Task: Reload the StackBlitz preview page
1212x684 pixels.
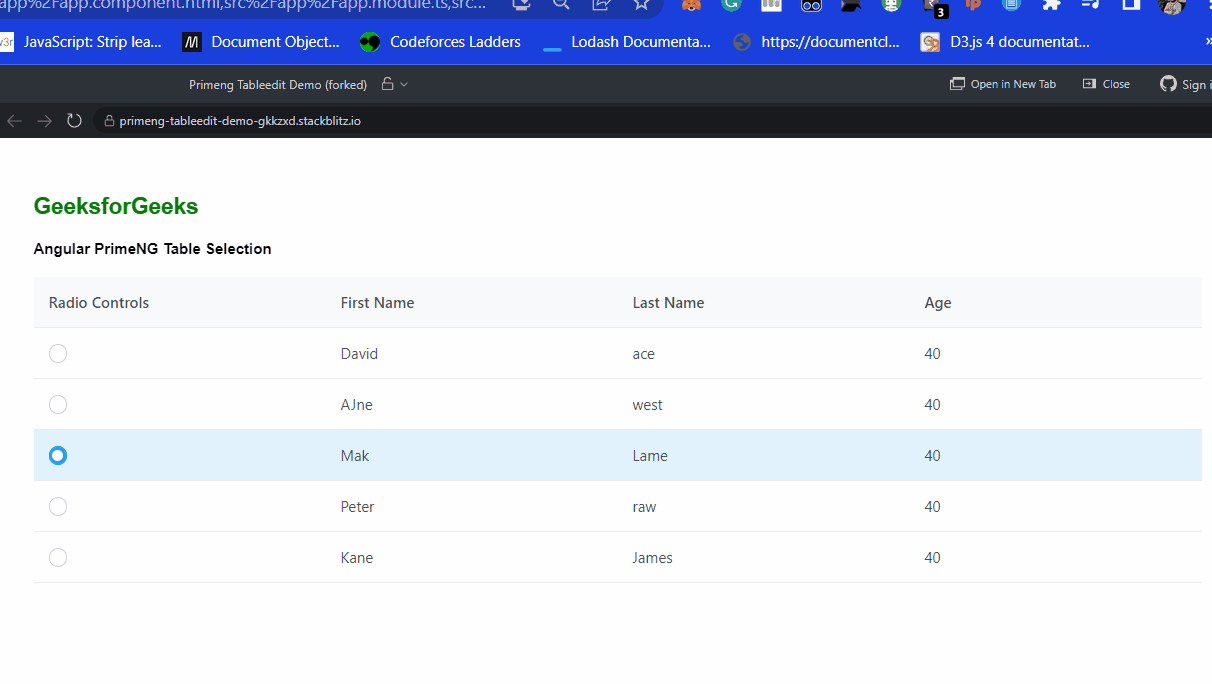Action: tap(74, 121)
